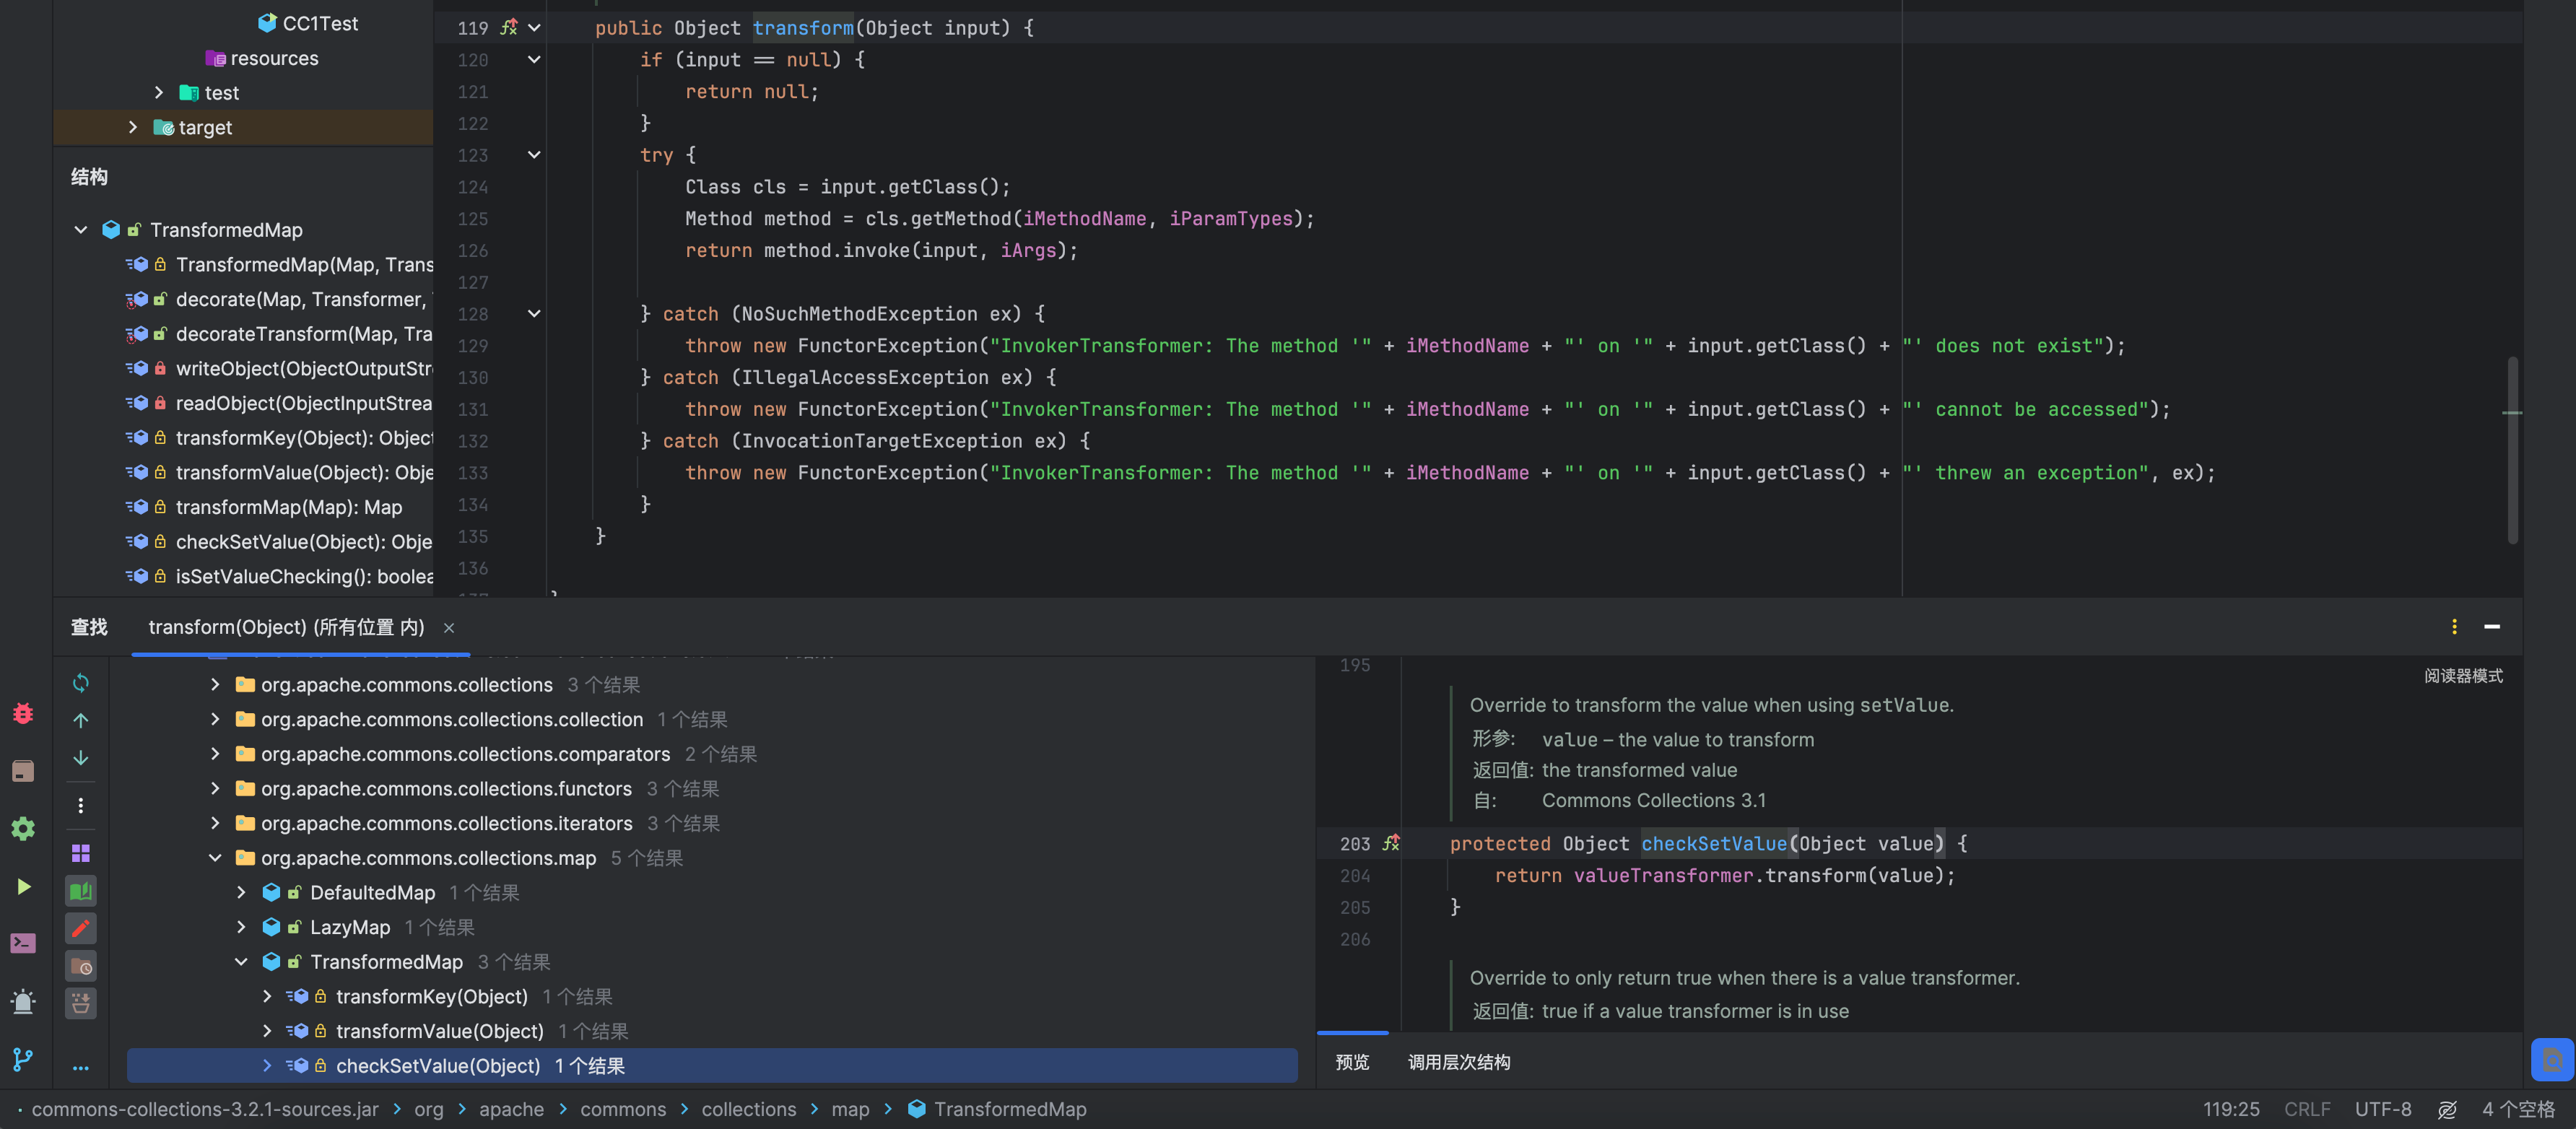
Task: Open the brown services panel icon
Action: (23, 771)
